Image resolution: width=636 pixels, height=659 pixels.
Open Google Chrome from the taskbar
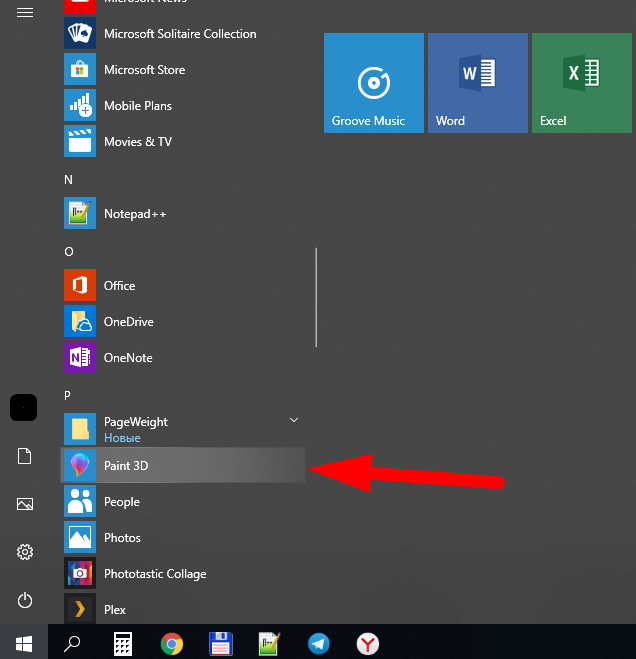172,643
